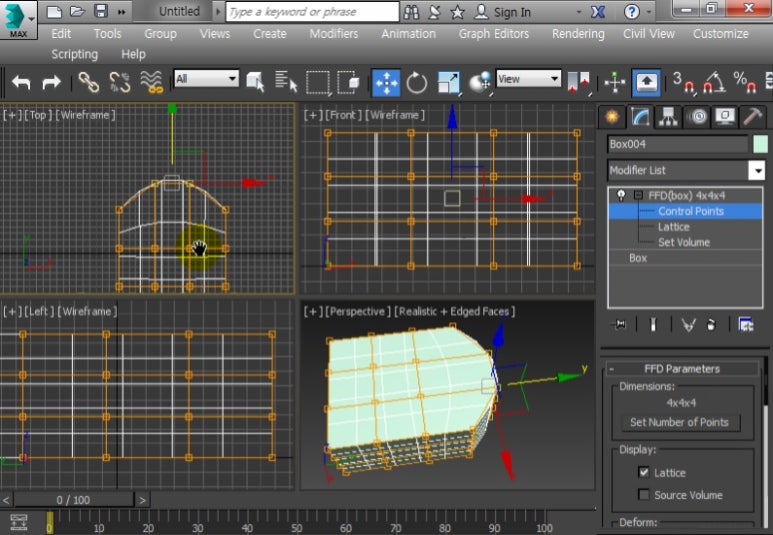Enable the Source Volume checkbox
Image resolution: width=773 pixels, height=535 pixels.
tap(643, 494)
